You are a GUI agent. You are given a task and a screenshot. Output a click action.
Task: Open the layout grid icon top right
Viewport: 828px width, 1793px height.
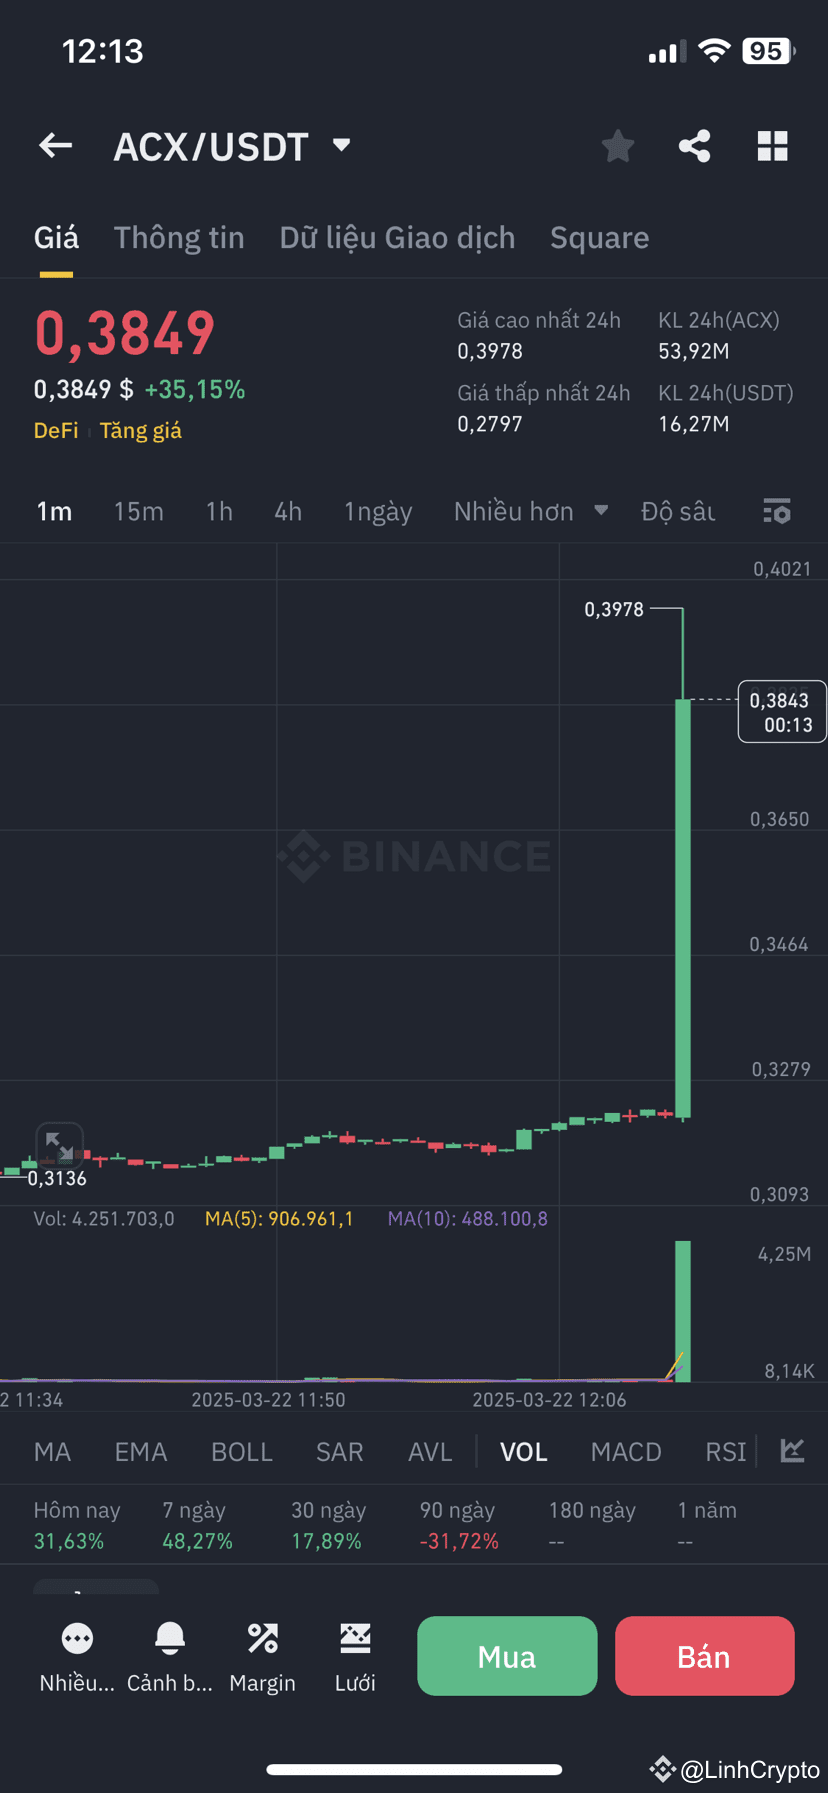pyautogui.click(x=772, y=146)
